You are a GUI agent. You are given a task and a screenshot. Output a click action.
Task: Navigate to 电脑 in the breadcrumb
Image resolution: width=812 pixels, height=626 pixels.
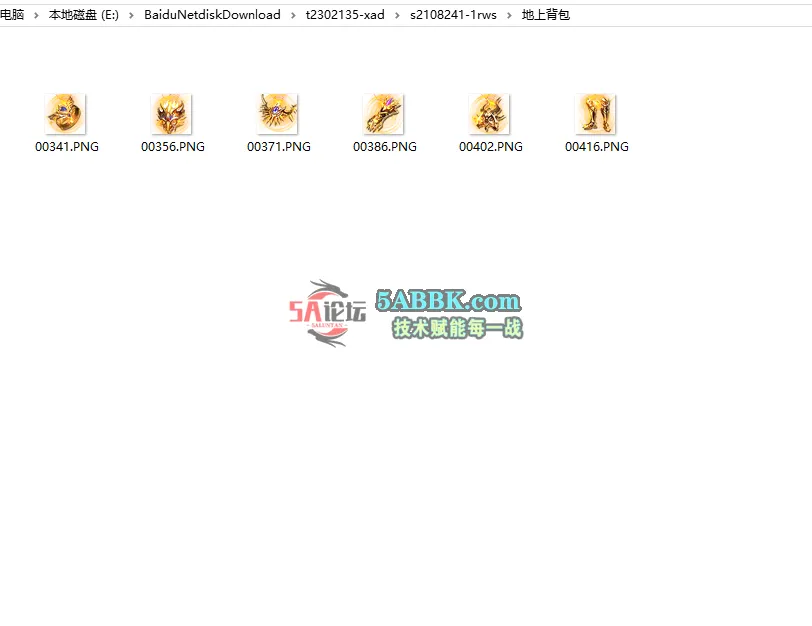pos(11,15)
